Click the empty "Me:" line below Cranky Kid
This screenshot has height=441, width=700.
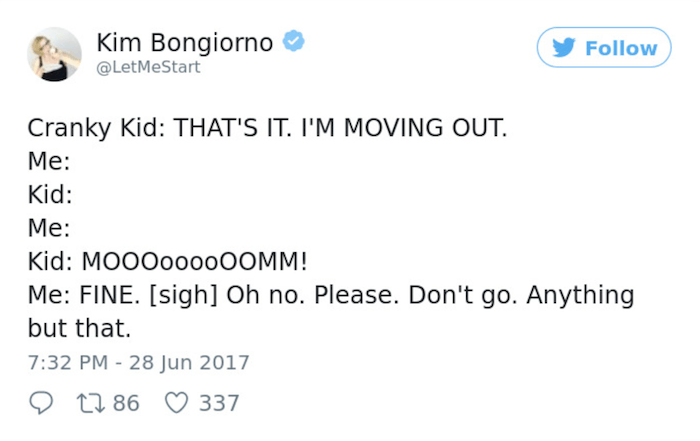click(48, 162)
